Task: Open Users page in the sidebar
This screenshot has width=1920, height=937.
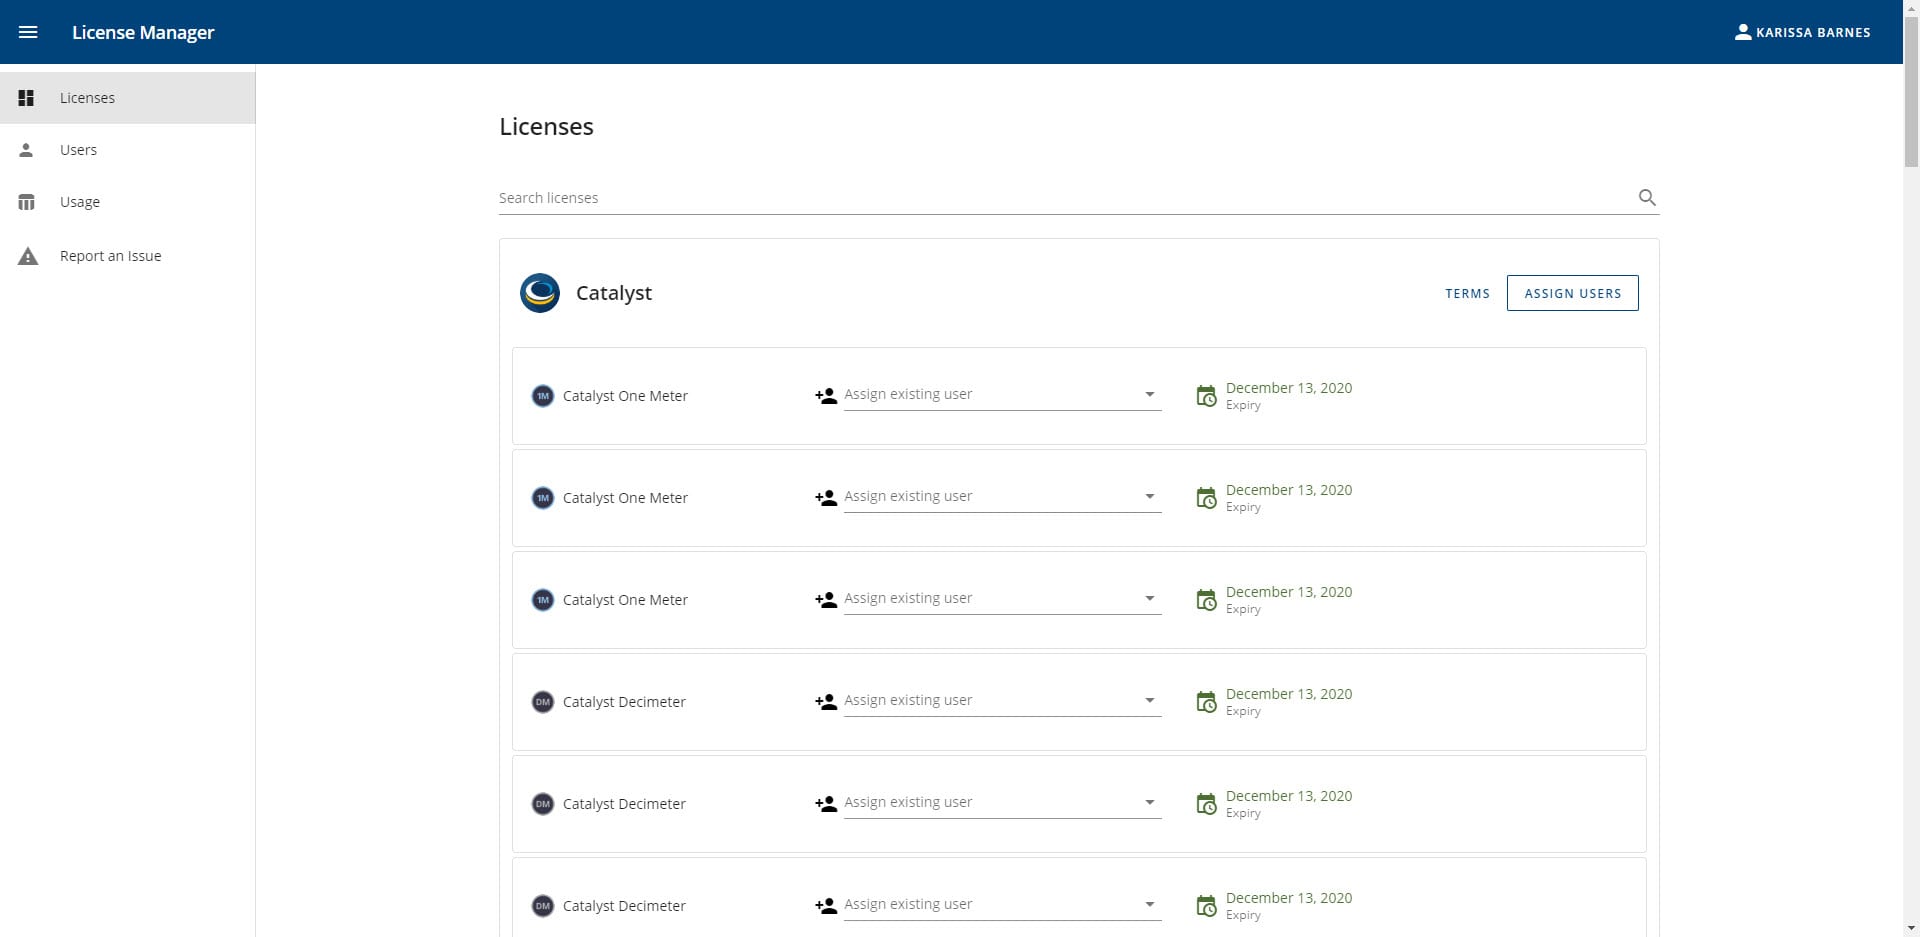Action: (x=127, y=150)
